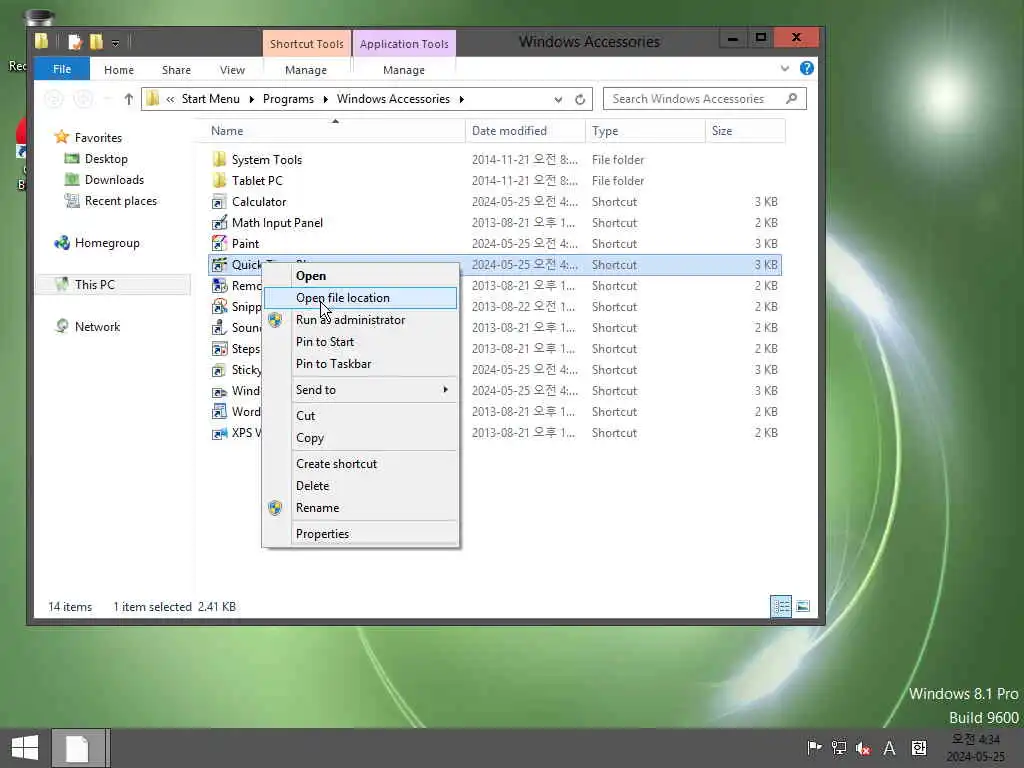Screen dimensions: 1024x768
Task: Select the Remote Desktop shortcut icon
Action: pyautogui.click(x=219, y=285)
